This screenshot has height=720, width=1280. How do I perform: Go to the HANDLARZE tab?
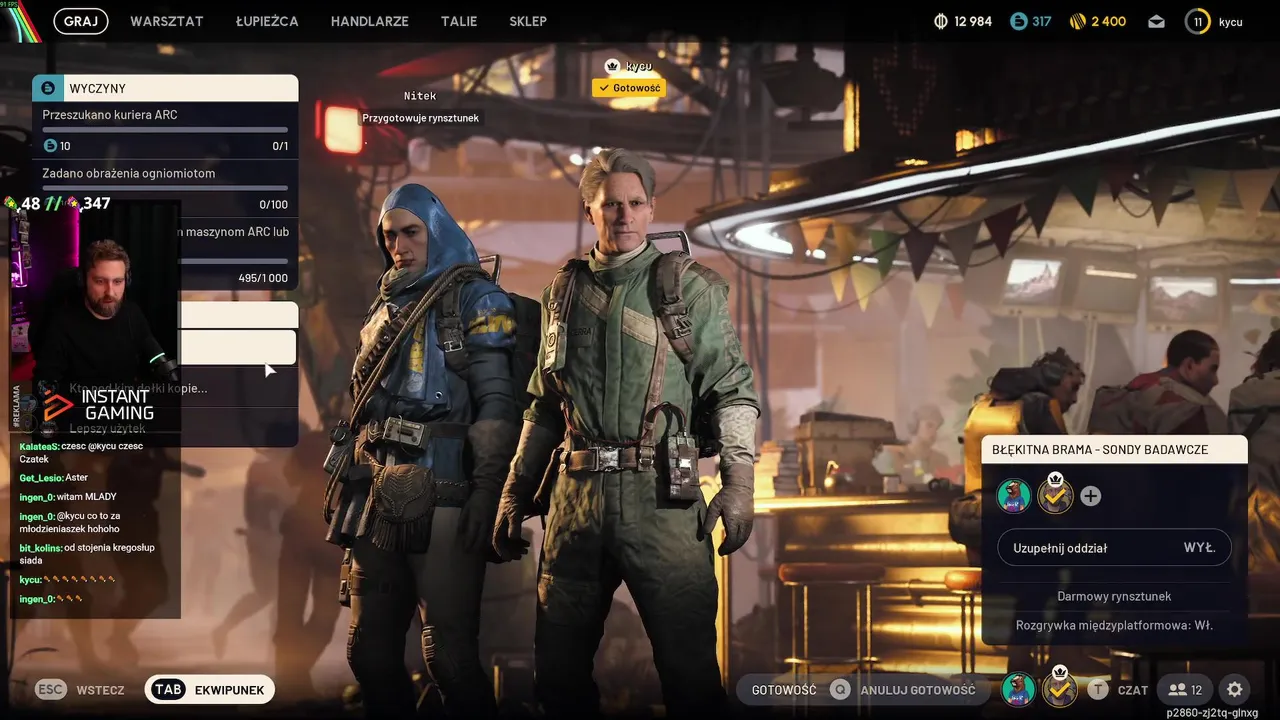(370, 21)
